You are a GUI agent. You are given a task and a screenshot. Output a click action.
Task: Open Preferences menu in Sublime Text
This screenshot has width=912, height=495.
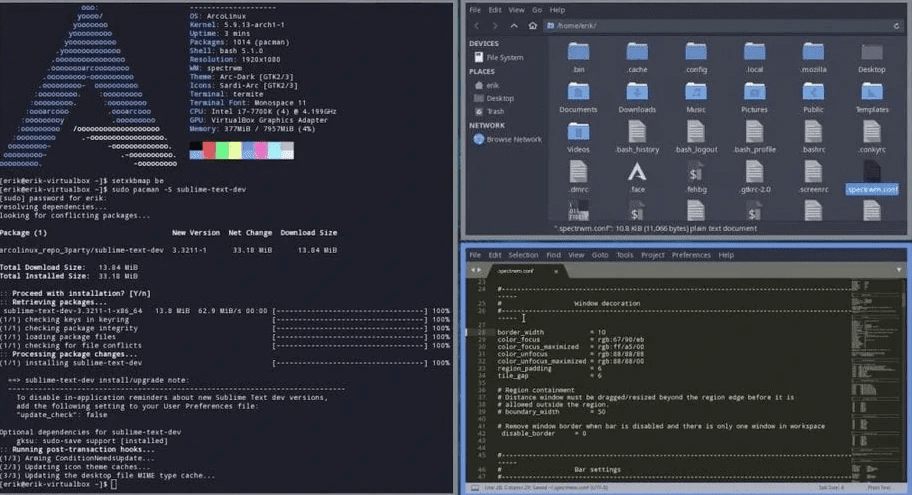click(x=691, y=255)
